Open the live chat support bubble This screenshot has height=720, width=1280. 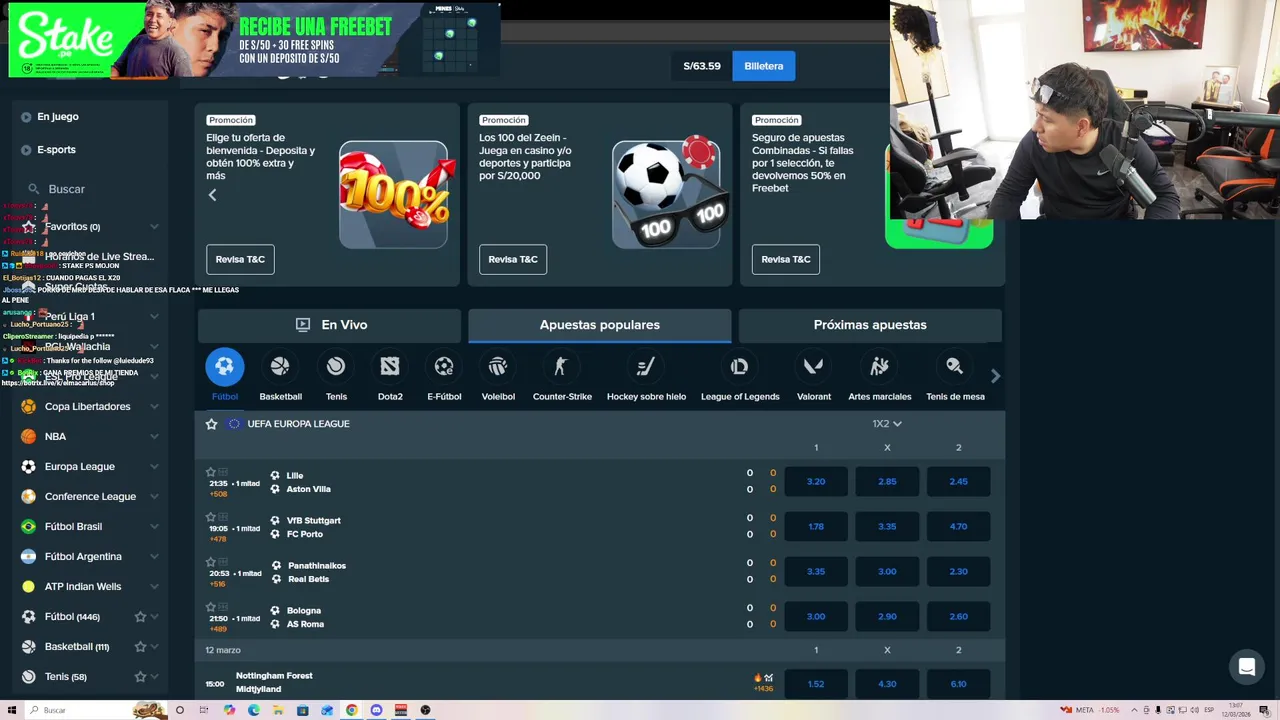tap(1246, 667)
